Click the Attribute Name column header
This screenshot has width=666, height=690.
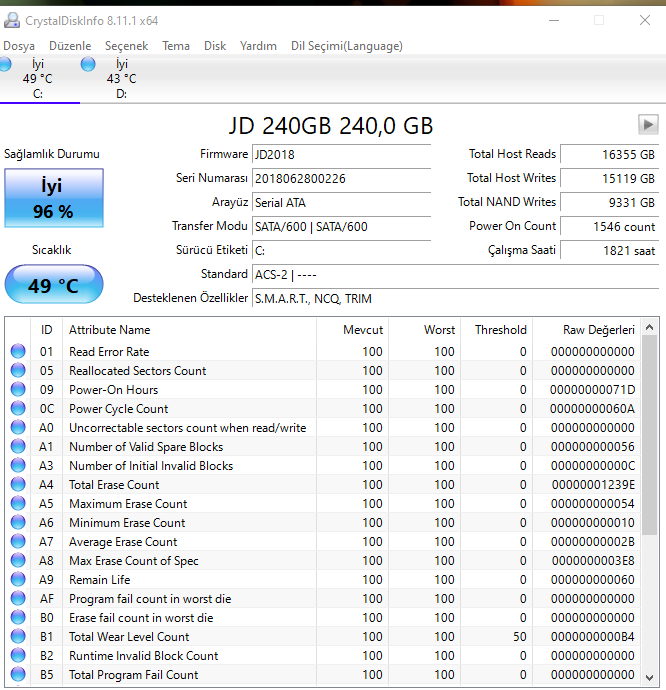(109, 329)
